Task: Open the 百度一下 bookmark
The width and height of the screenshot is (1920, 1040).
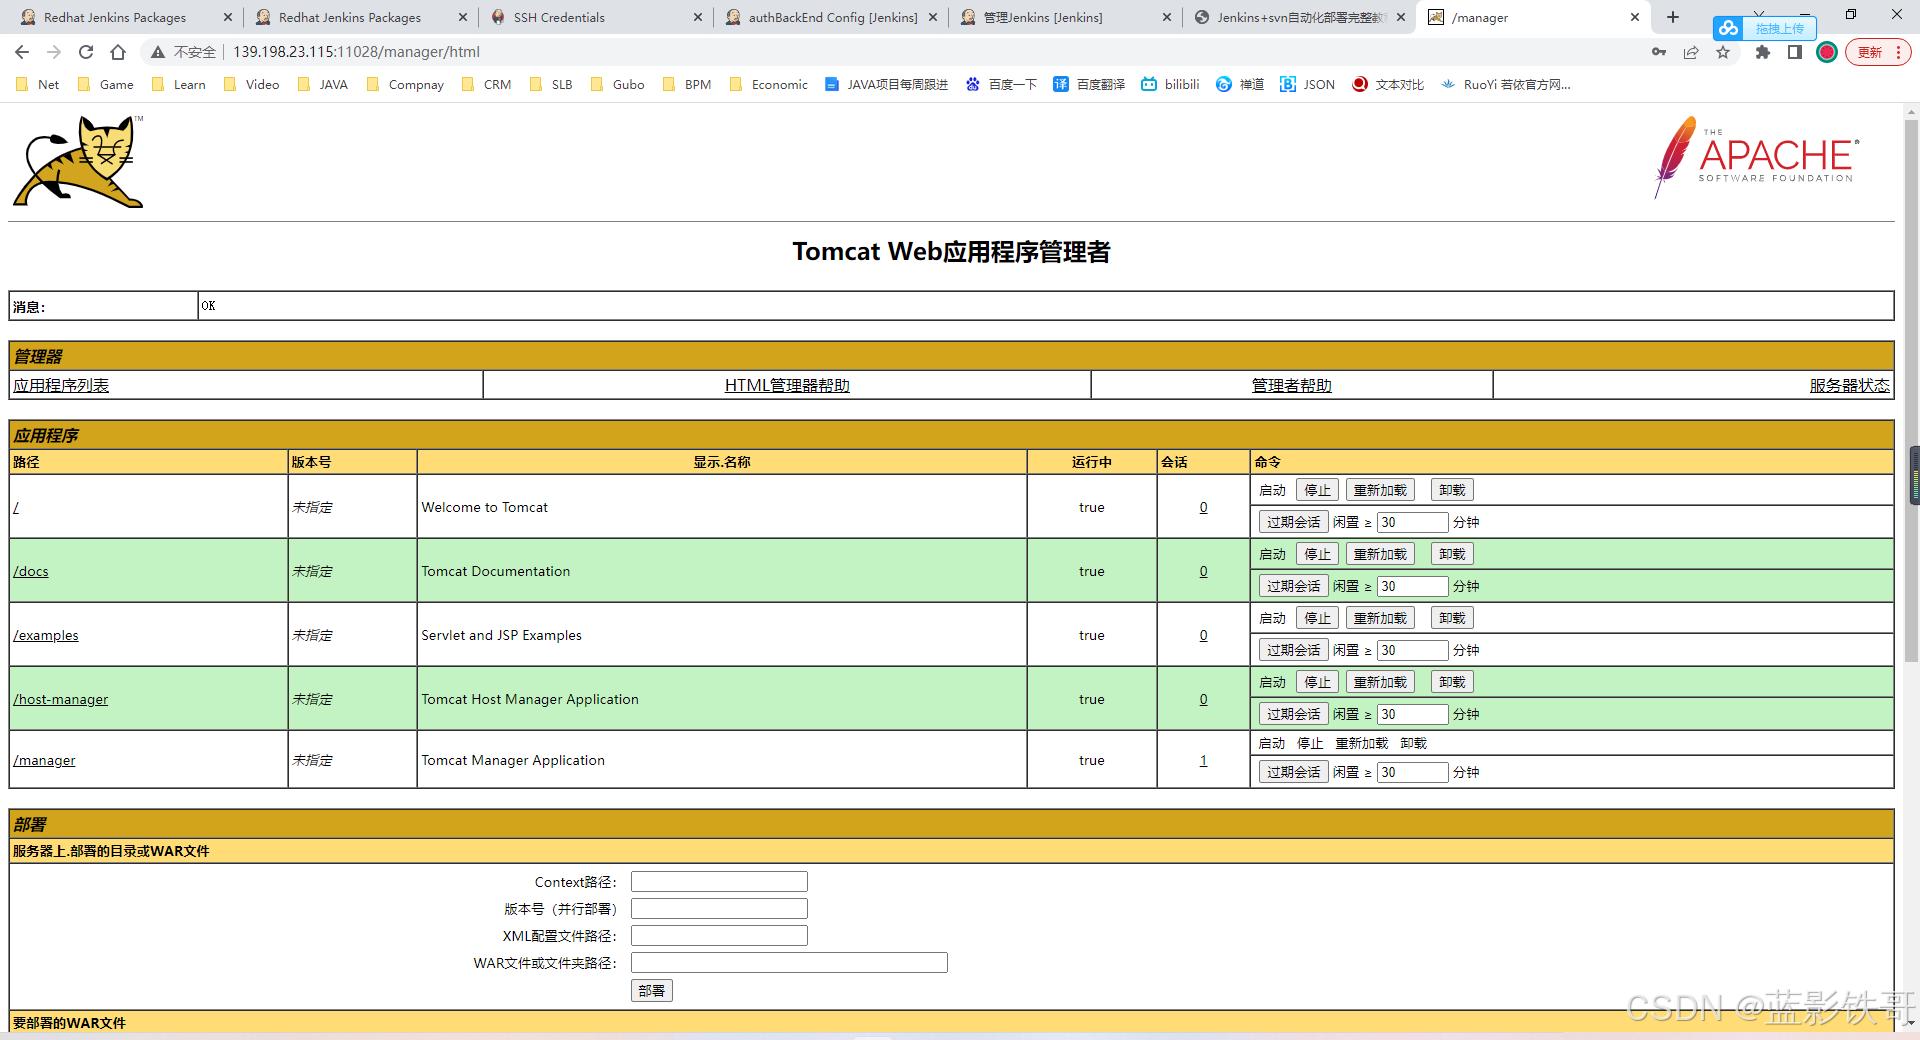Action: [1001, 85]
